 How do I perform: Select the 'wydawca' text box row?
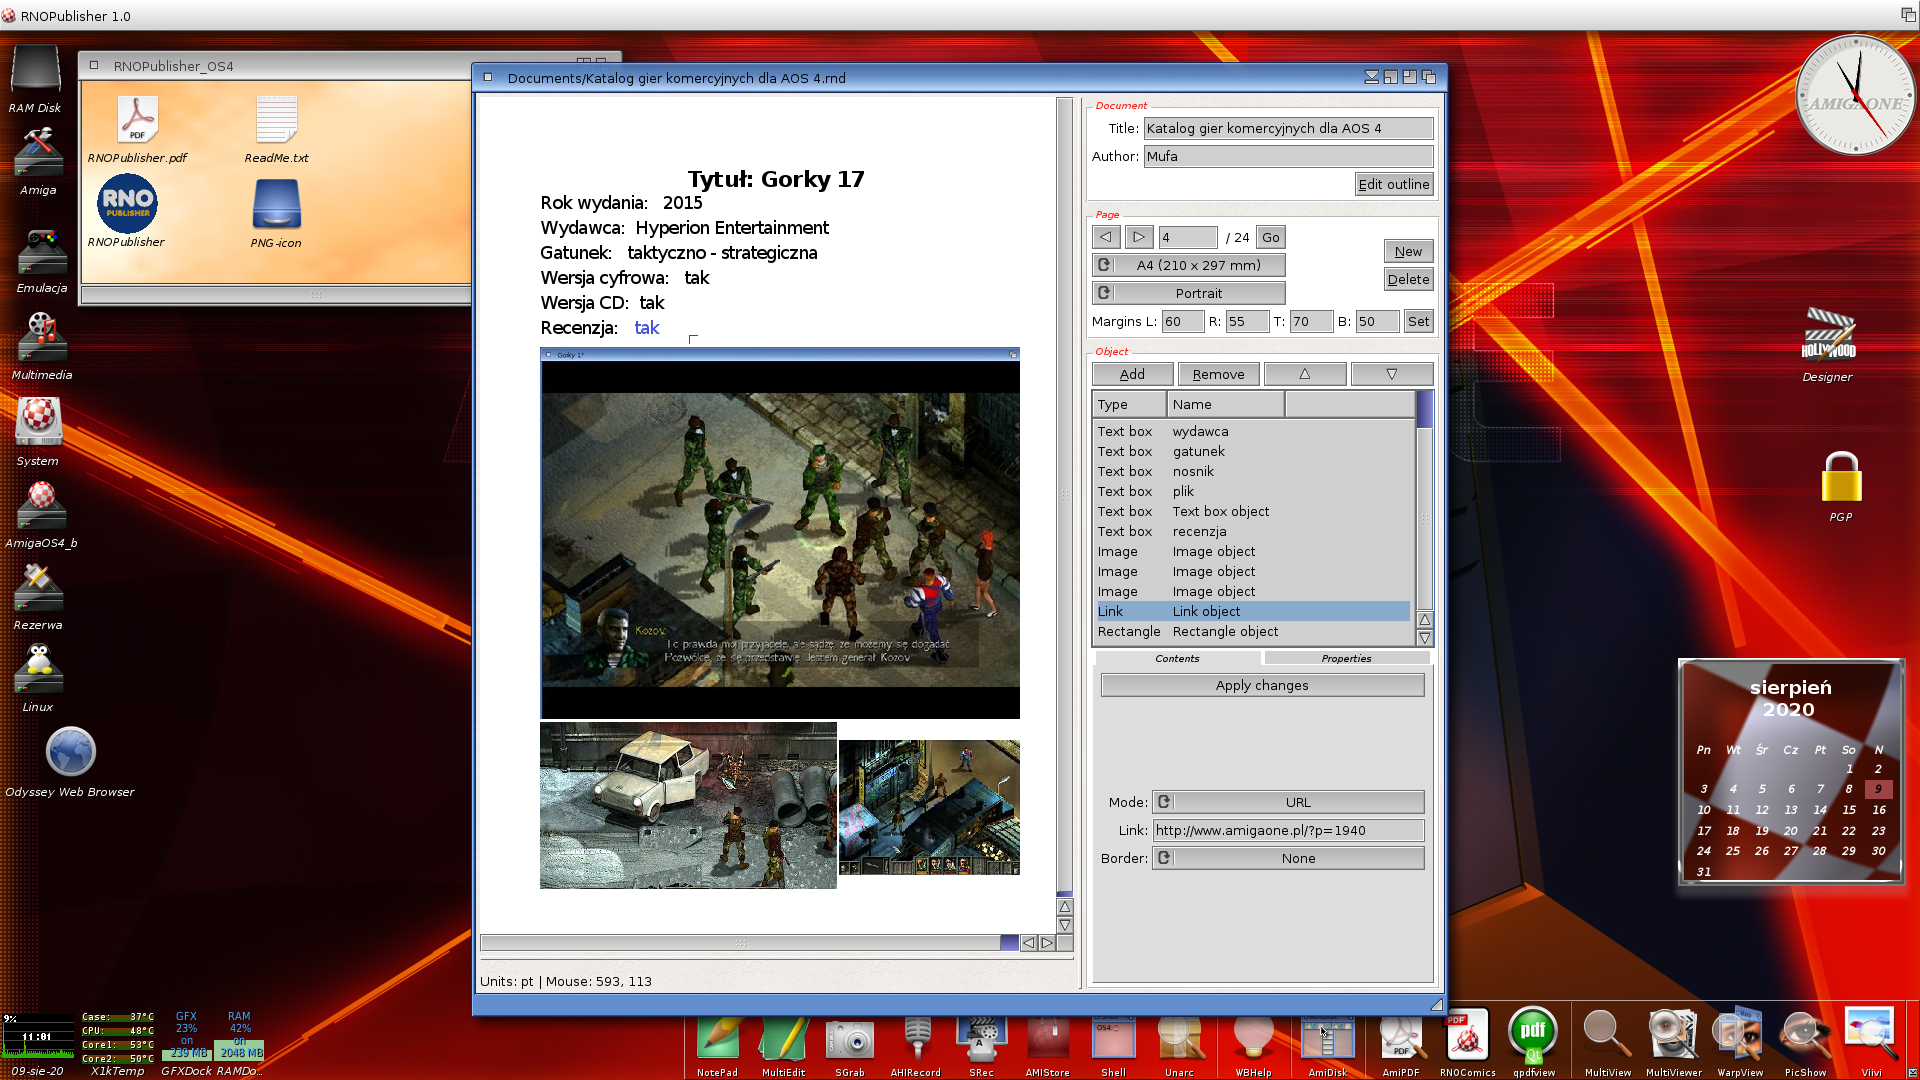tap(1253, 431)
